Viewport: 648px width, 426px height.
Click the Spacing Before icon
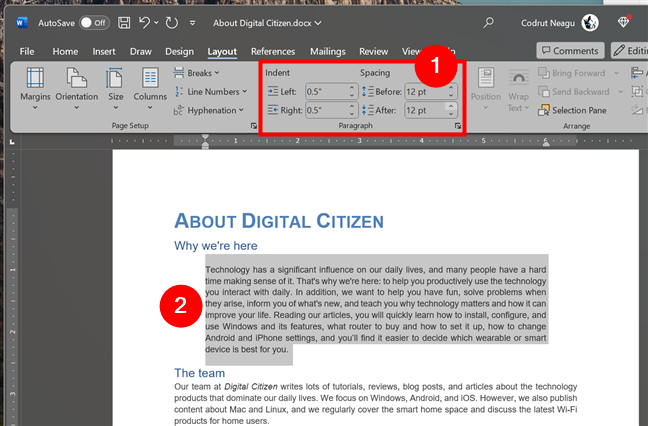[x=367, y=91]
